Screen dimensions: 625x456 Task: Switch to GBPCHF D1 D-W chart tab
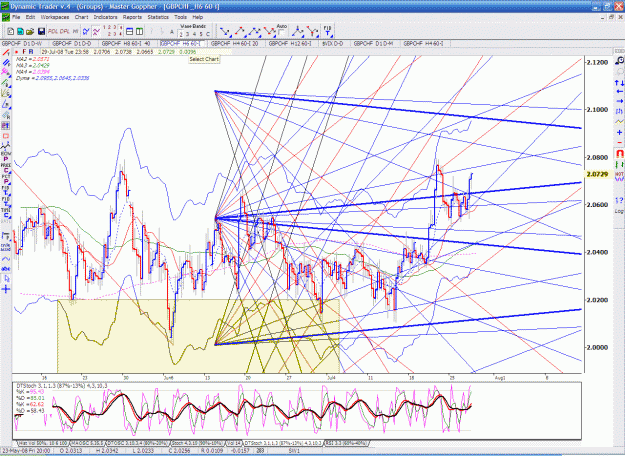tap(22, 43)
